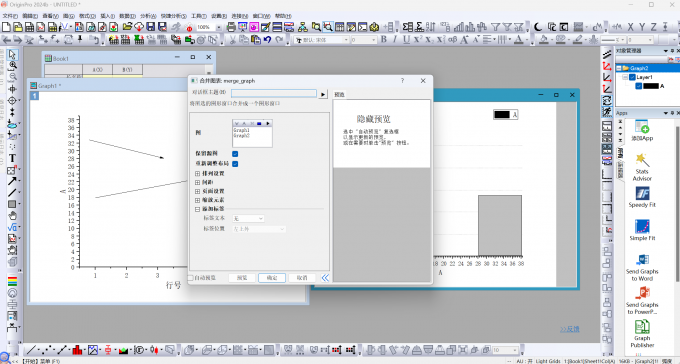The width and height of the screenshot is (680, 364).
Task: Click the Add App icon
Action: [x=642, y=126]
